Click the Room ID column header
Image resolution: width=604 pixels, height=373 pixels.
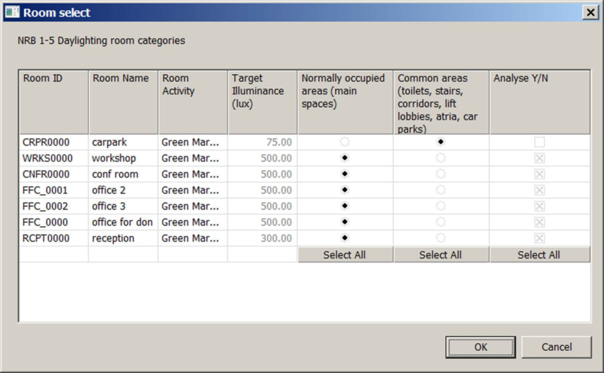click(54, 102)
